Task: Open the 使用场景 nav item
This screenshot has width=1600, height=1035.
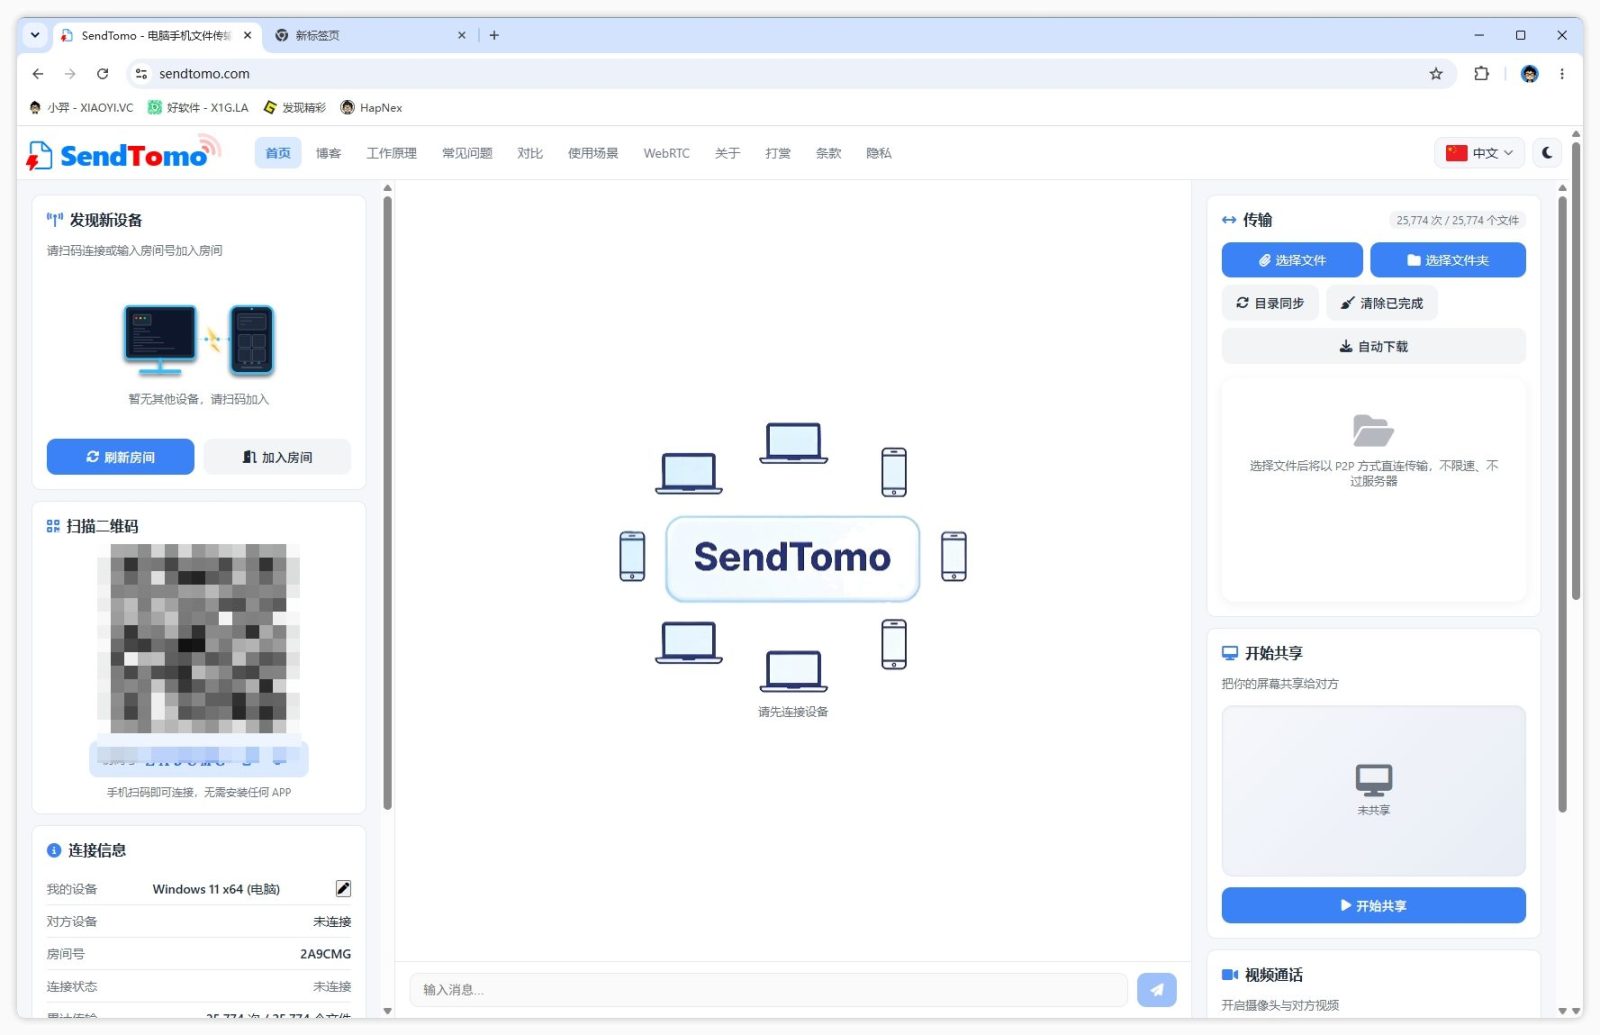Action: coord(593,153)
